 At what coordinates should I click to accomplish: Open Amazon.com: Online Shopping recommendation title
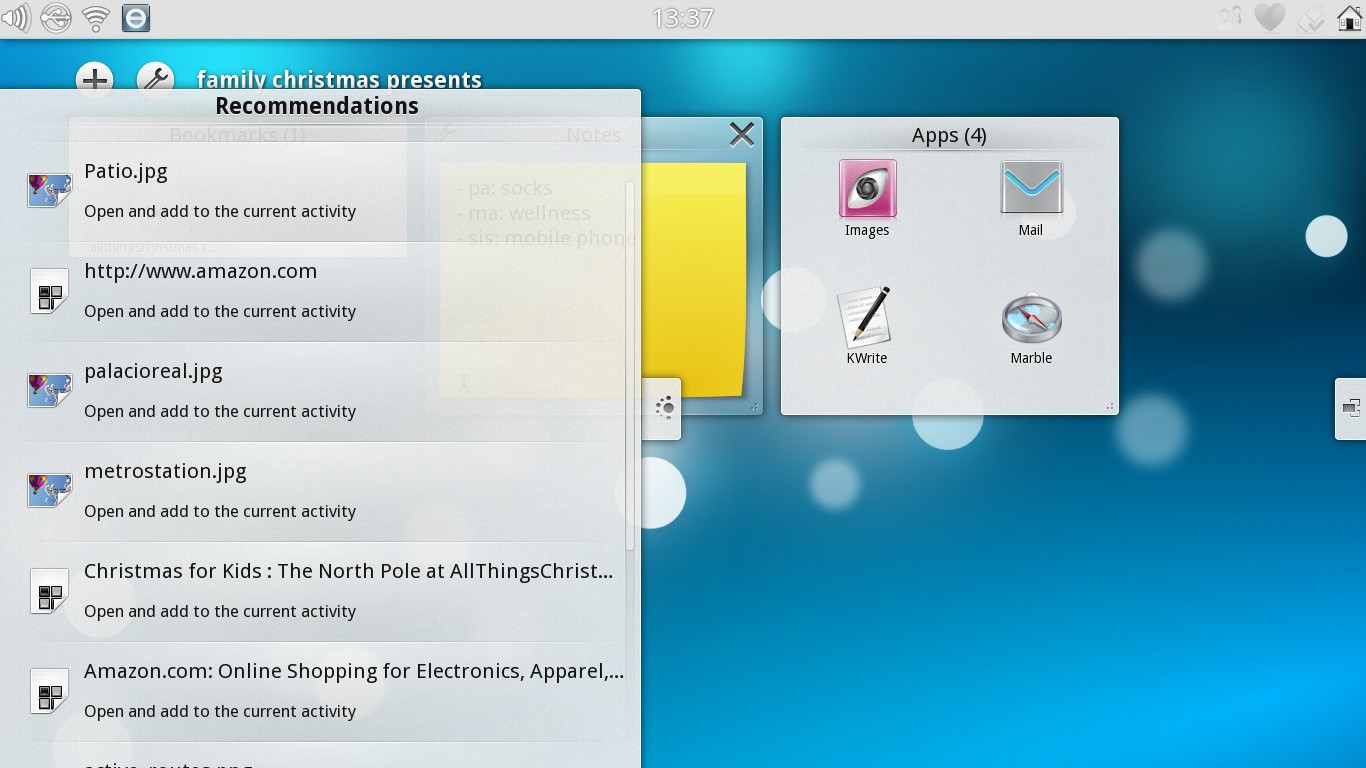[354, 671]
